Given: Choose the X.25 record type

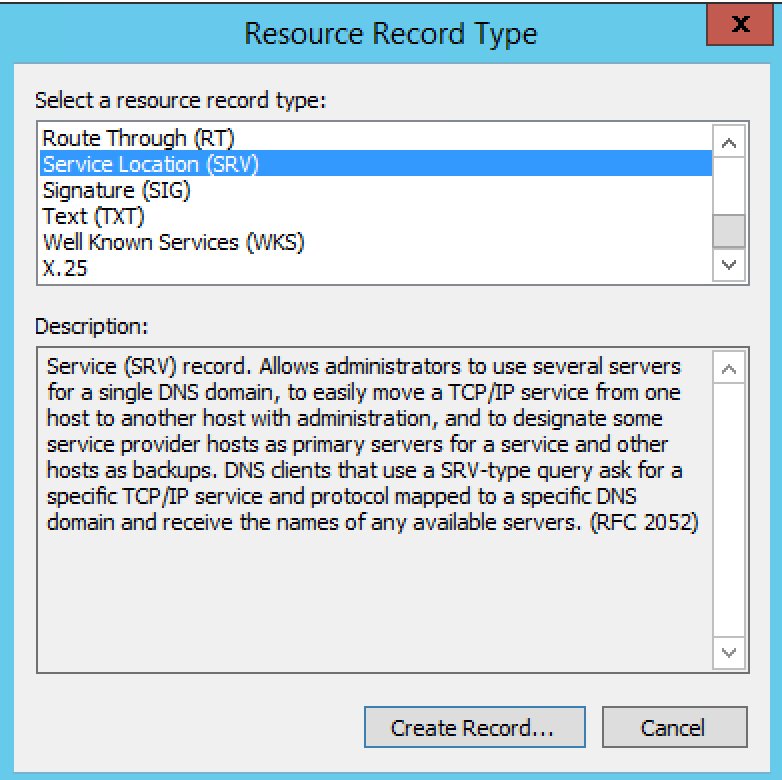Looking at the screenshot, I should click(376, 268).
